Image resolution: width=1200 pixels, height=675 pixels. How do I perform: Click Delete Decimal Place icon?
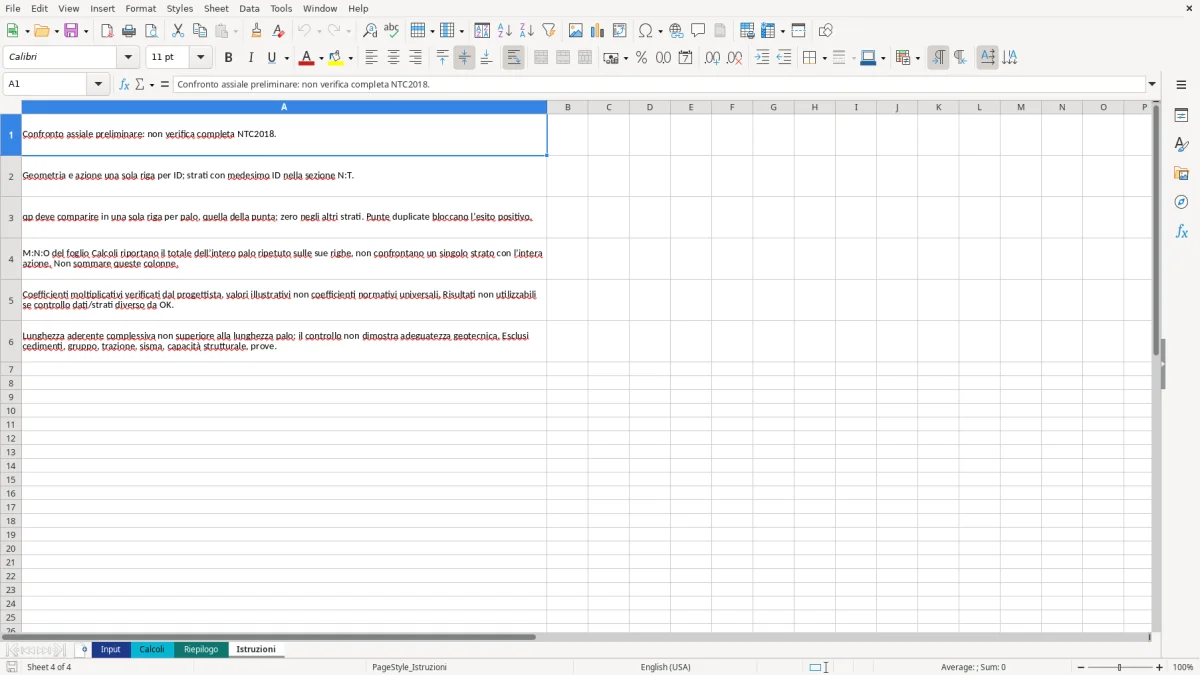tap(735, 58)
